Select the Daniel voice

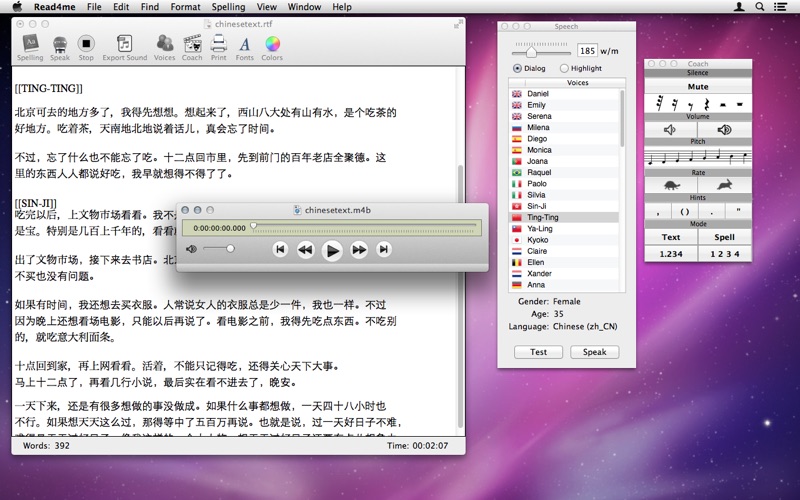tap(564, 94)
